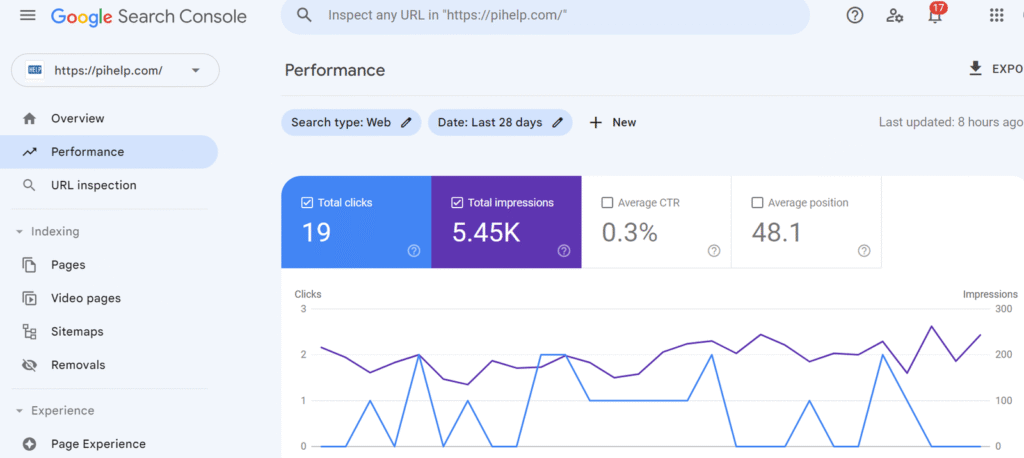Enable the Average position checkbox
This screenshot has width=1024, height=458.
coord(757,203)
